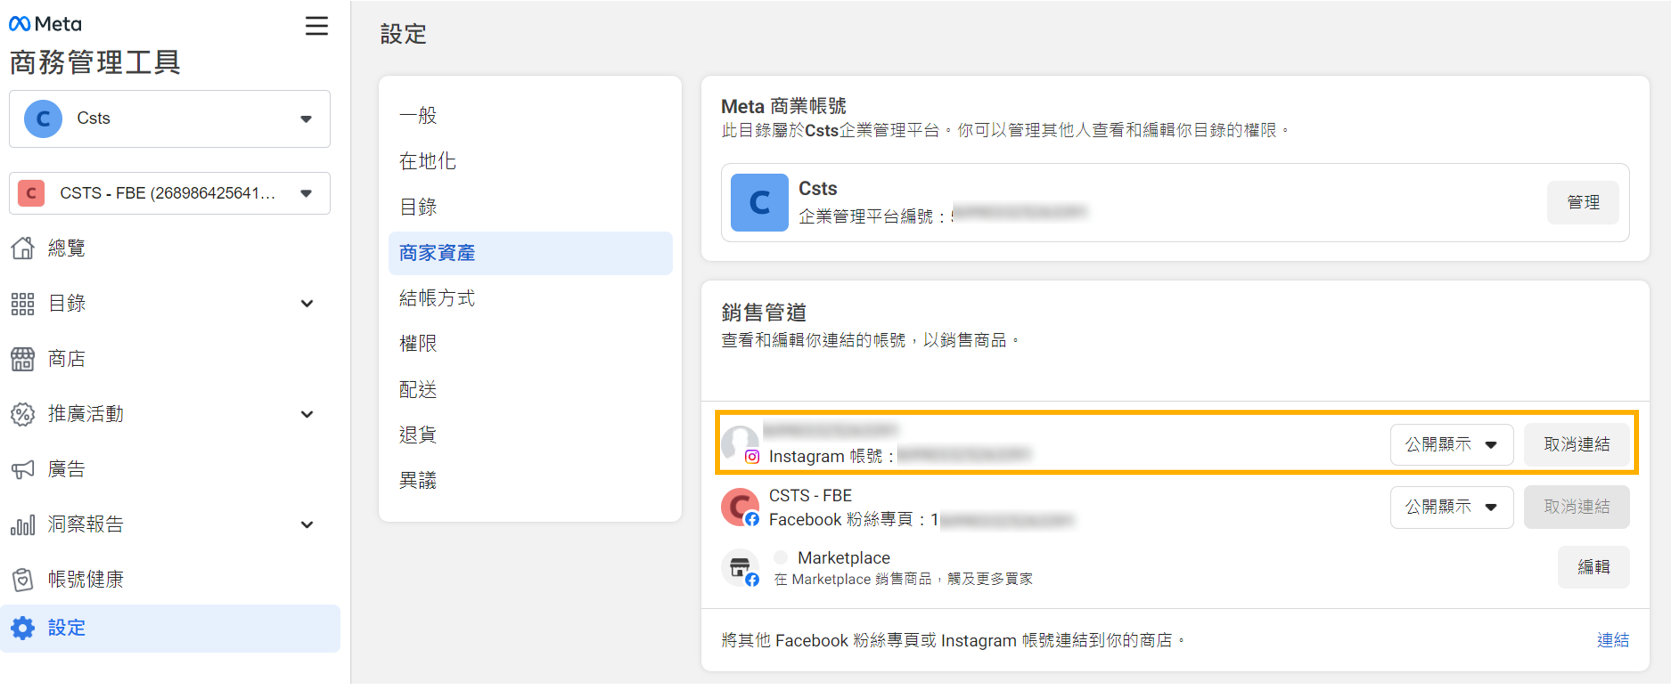This screenshot has height=684, width=1671.
Task: Select the 退貨 settings tab
Action: click(418, 435)
